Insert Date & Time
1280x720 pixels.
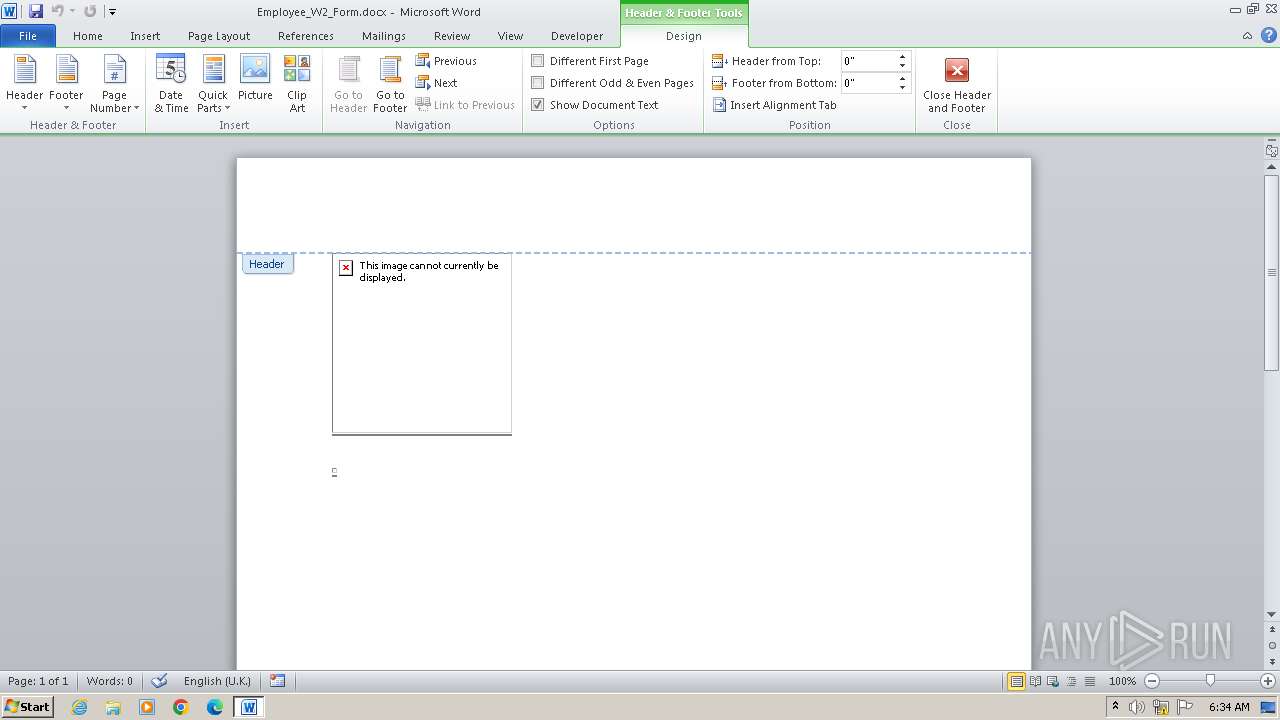(x=171, y=84)
